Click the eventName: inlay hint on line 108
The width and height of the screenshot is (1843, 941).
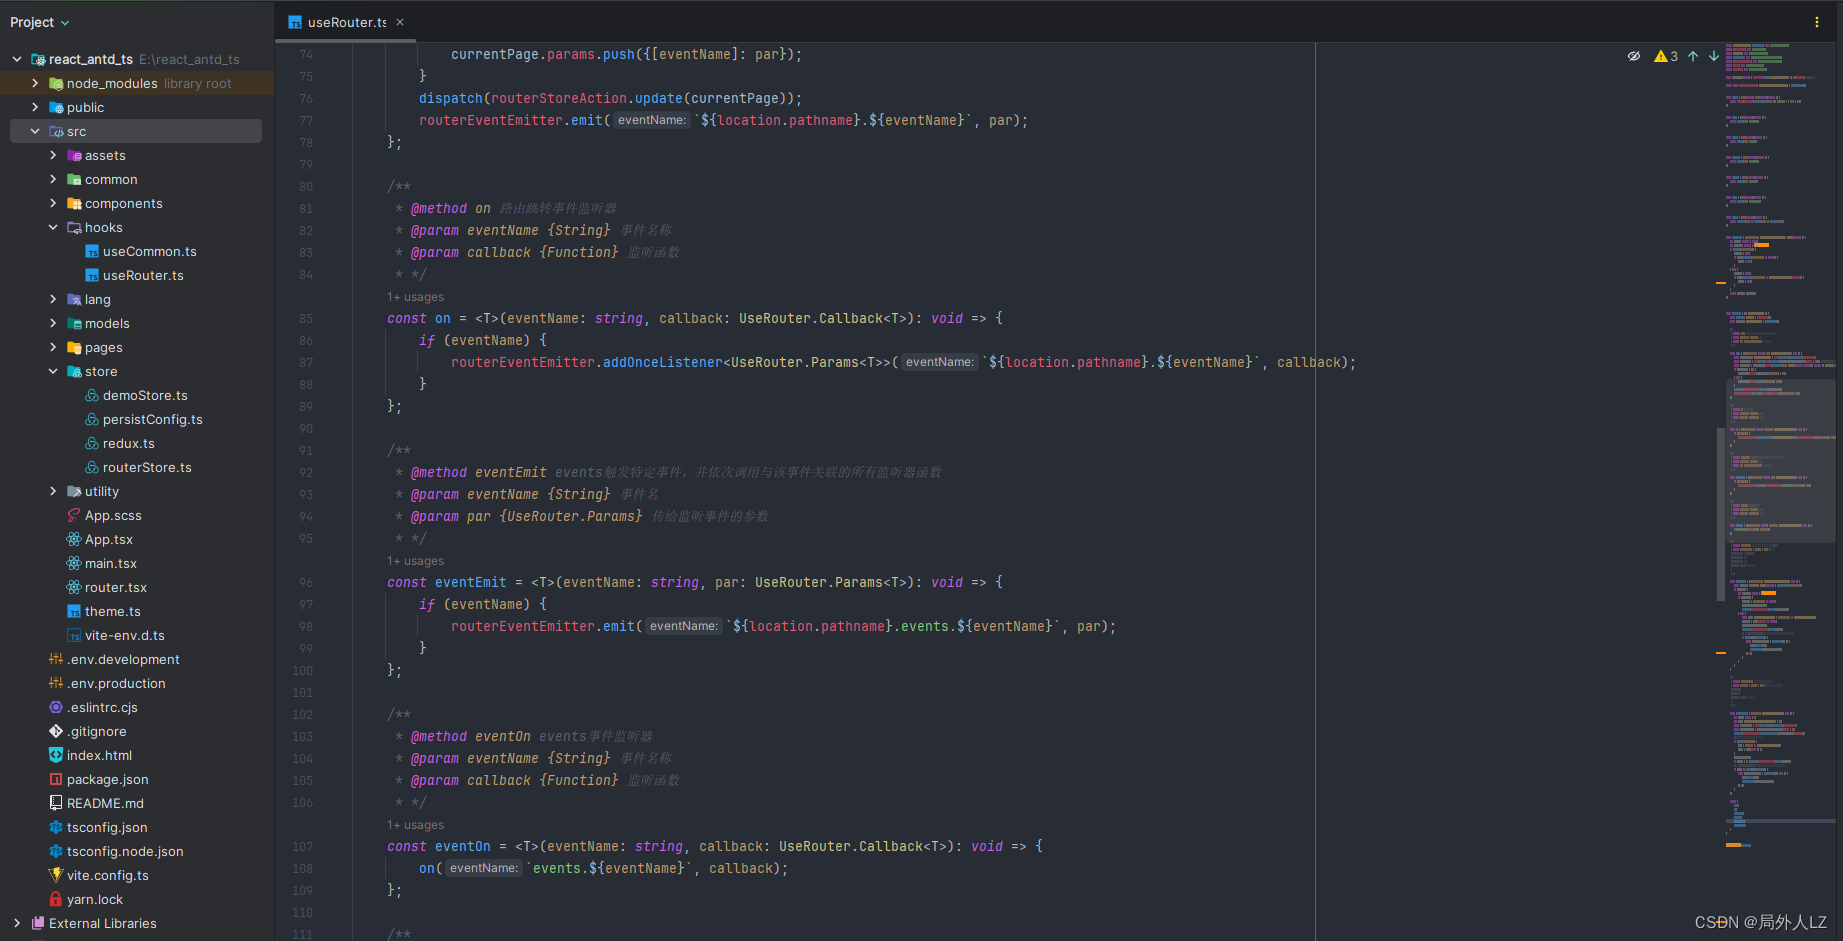483,868
